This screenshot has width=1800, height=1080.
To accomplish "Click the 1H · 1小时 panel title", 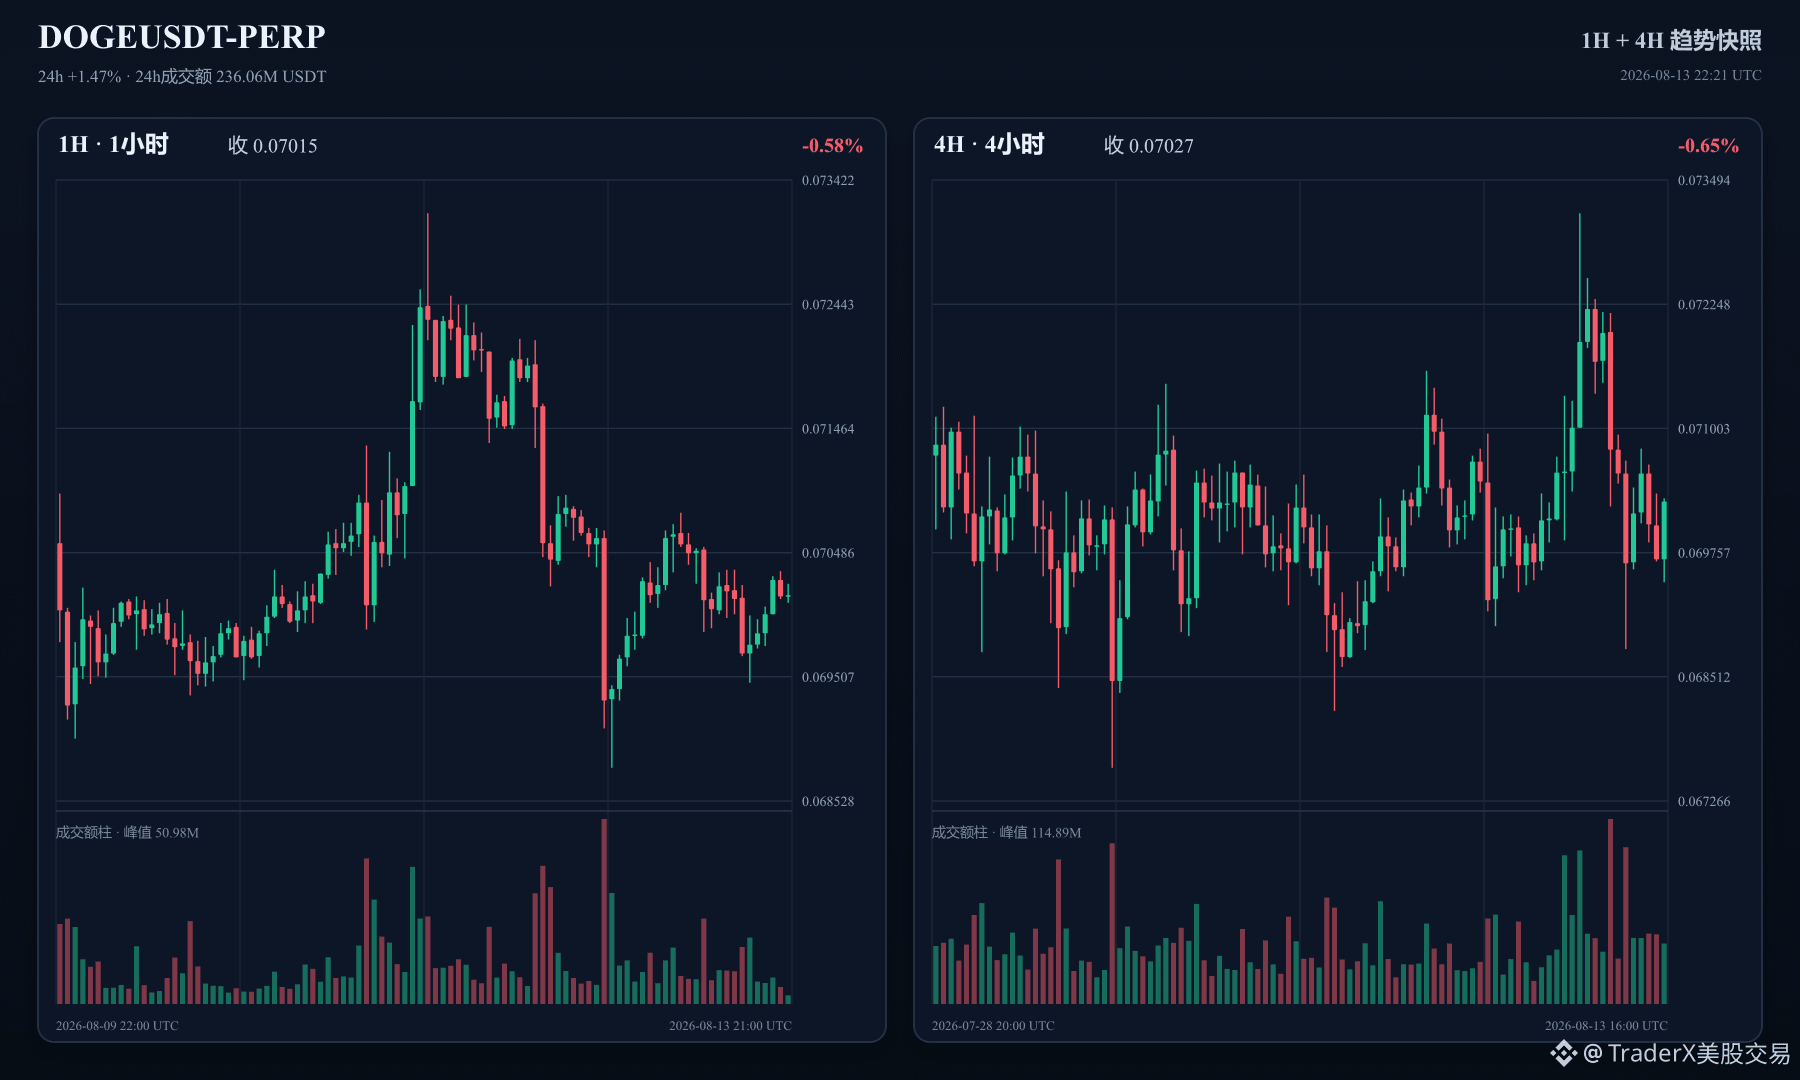I will click(x=113, y=145).
